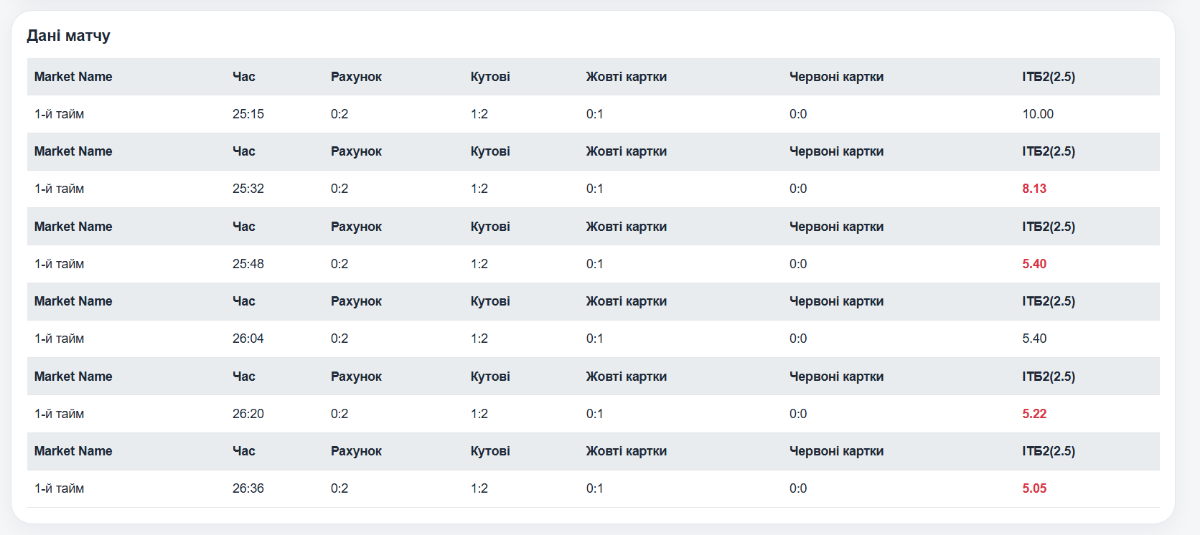This screenshot has width=1200, height=535.
Task: Select the red 5.22 odds value
Action: pyautogui.click(x=1034, y=414)
